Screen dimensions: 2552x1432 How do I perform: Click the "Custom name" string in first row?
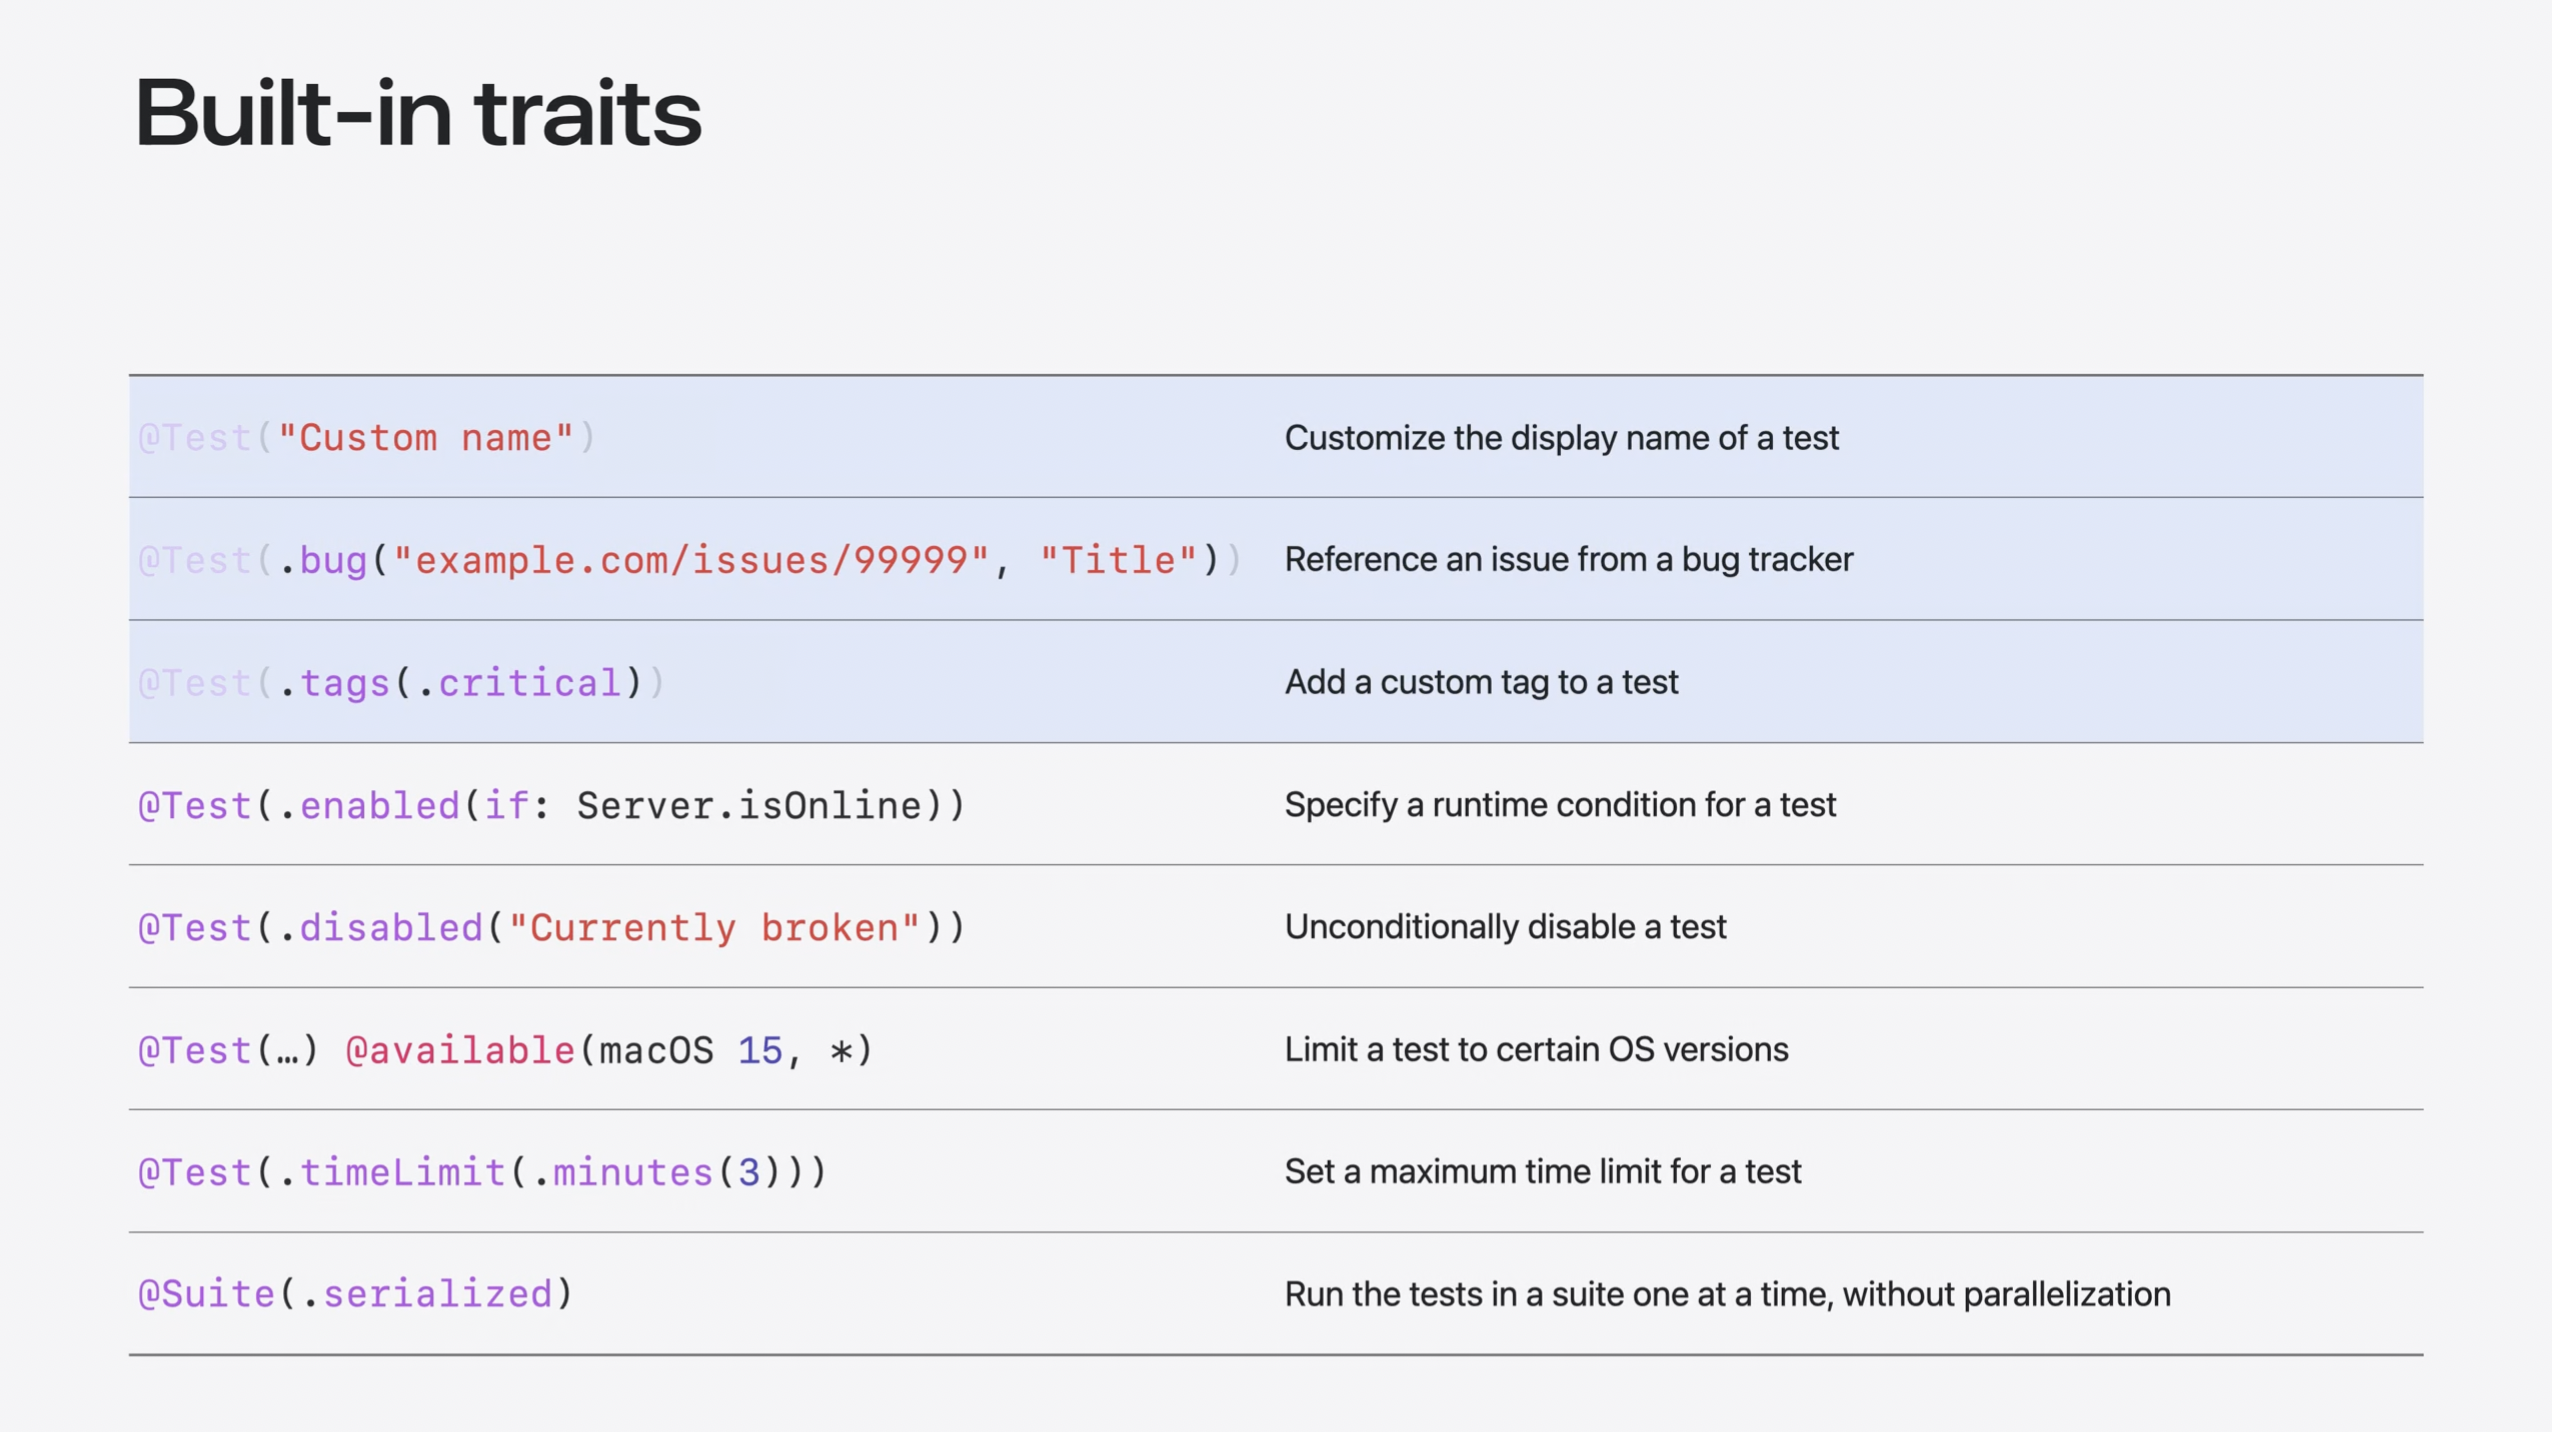[x=426, y=438]
